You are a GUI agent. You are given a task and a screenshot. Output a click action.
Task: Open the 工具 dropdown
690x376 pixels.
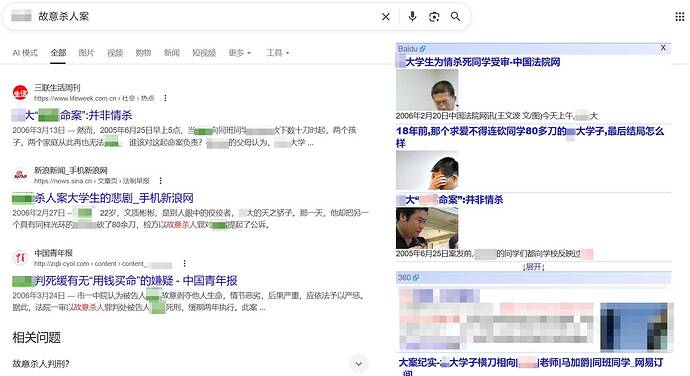278,53
